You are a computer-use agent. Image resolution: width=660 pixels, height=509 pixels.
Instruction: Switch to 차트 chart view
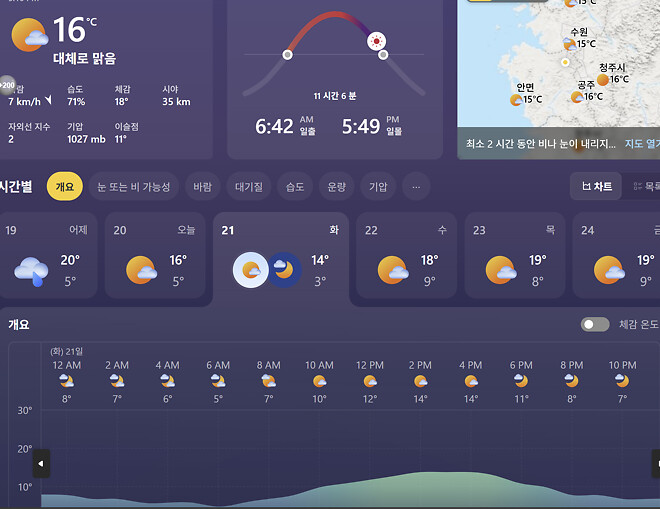coord(596,186)
